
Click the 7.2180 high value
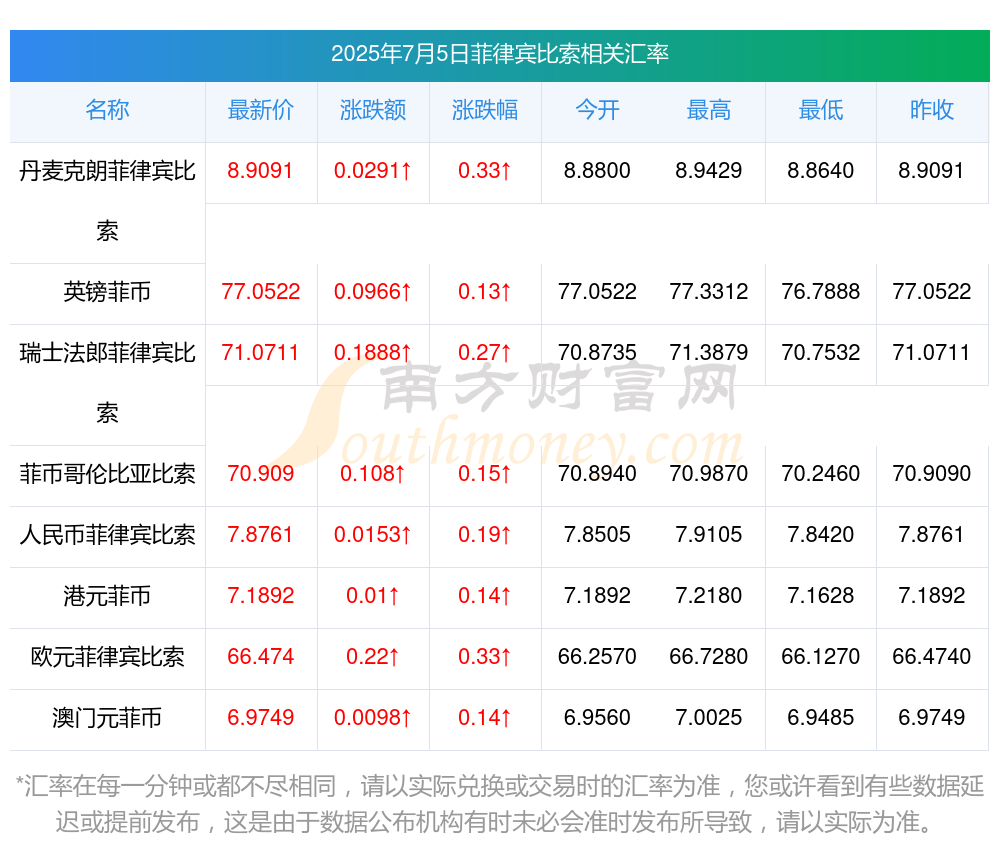709,595
